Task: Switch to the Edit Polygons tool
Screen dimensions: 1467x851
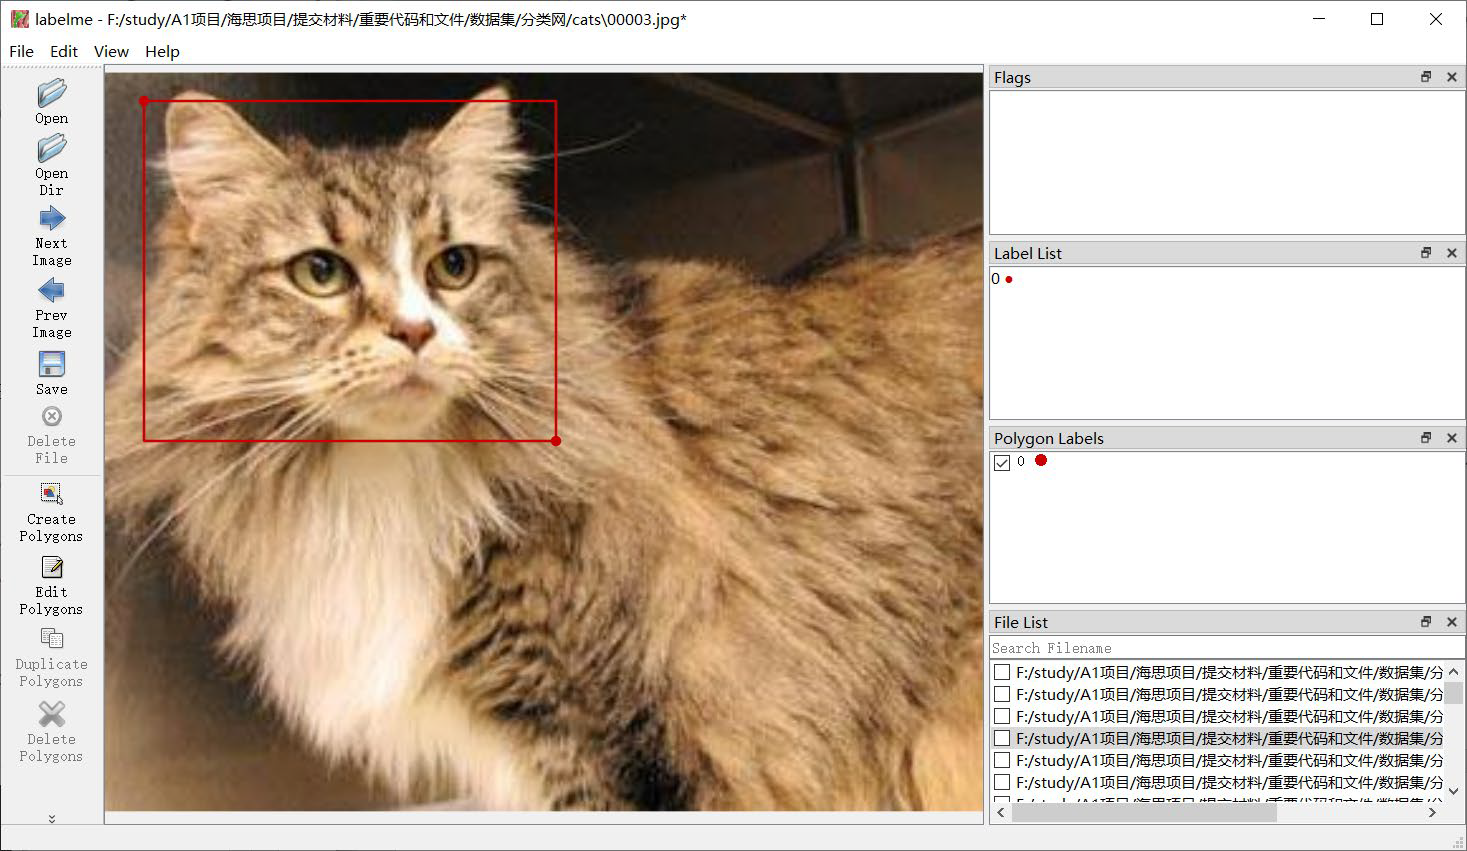Action: pyautogui.click(x=52, y=567)
